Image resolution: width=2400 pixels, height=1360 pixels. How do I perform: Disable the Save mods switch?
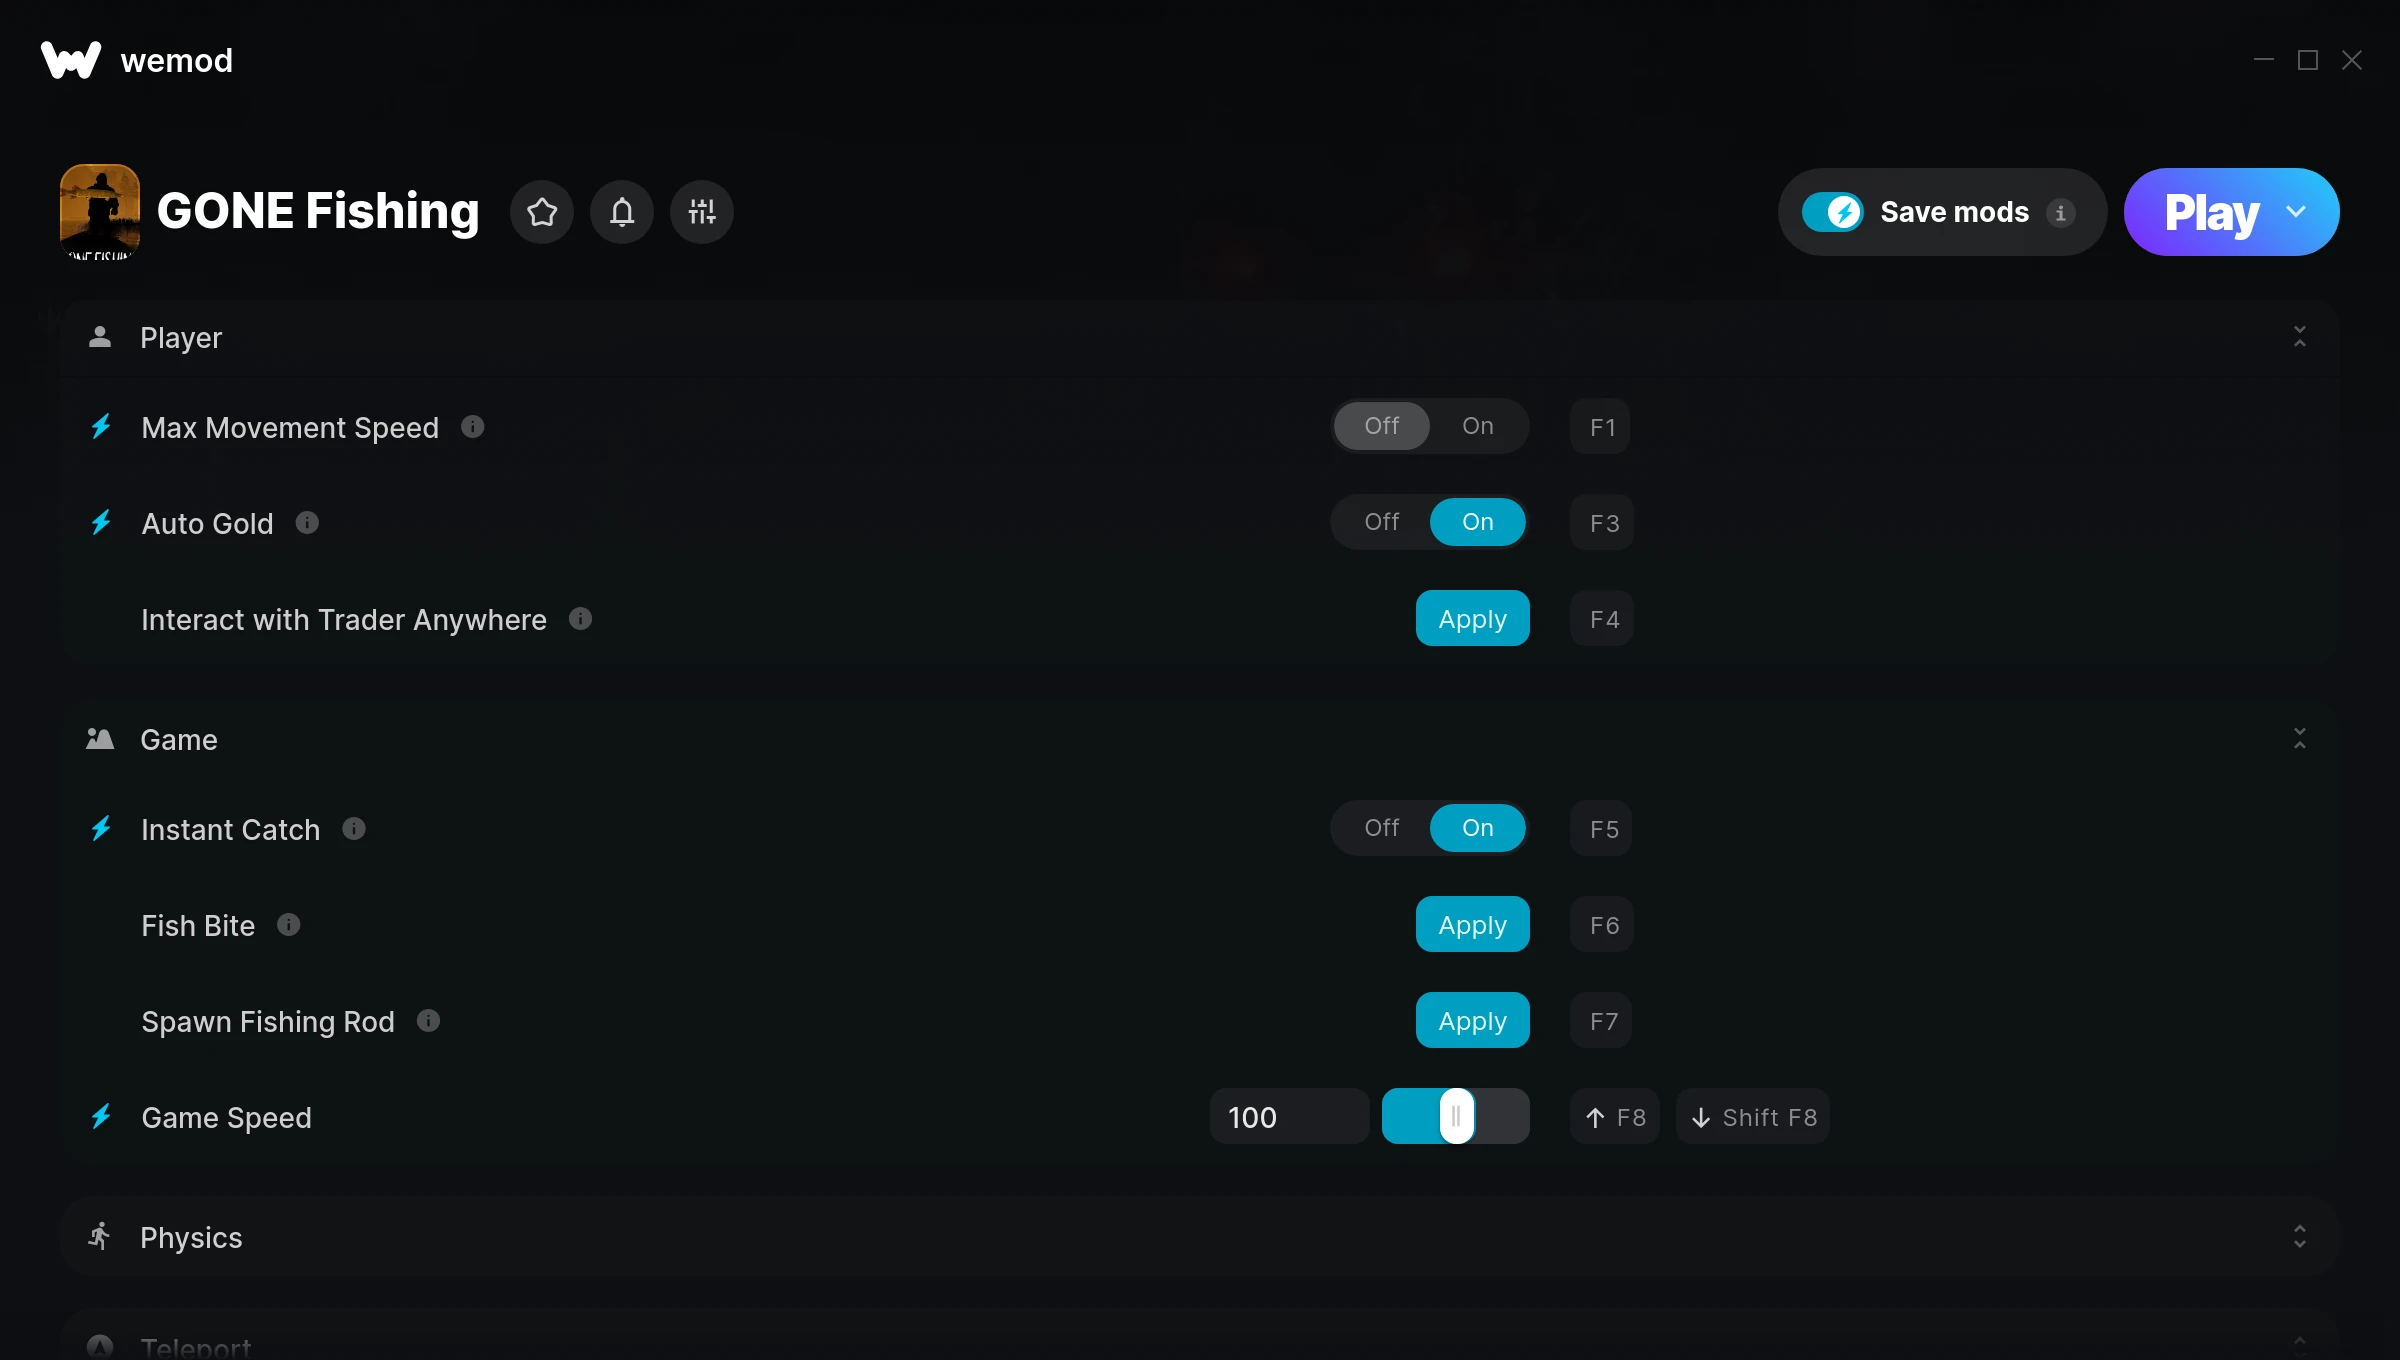pyautogui.click(x=1833, y=212)
